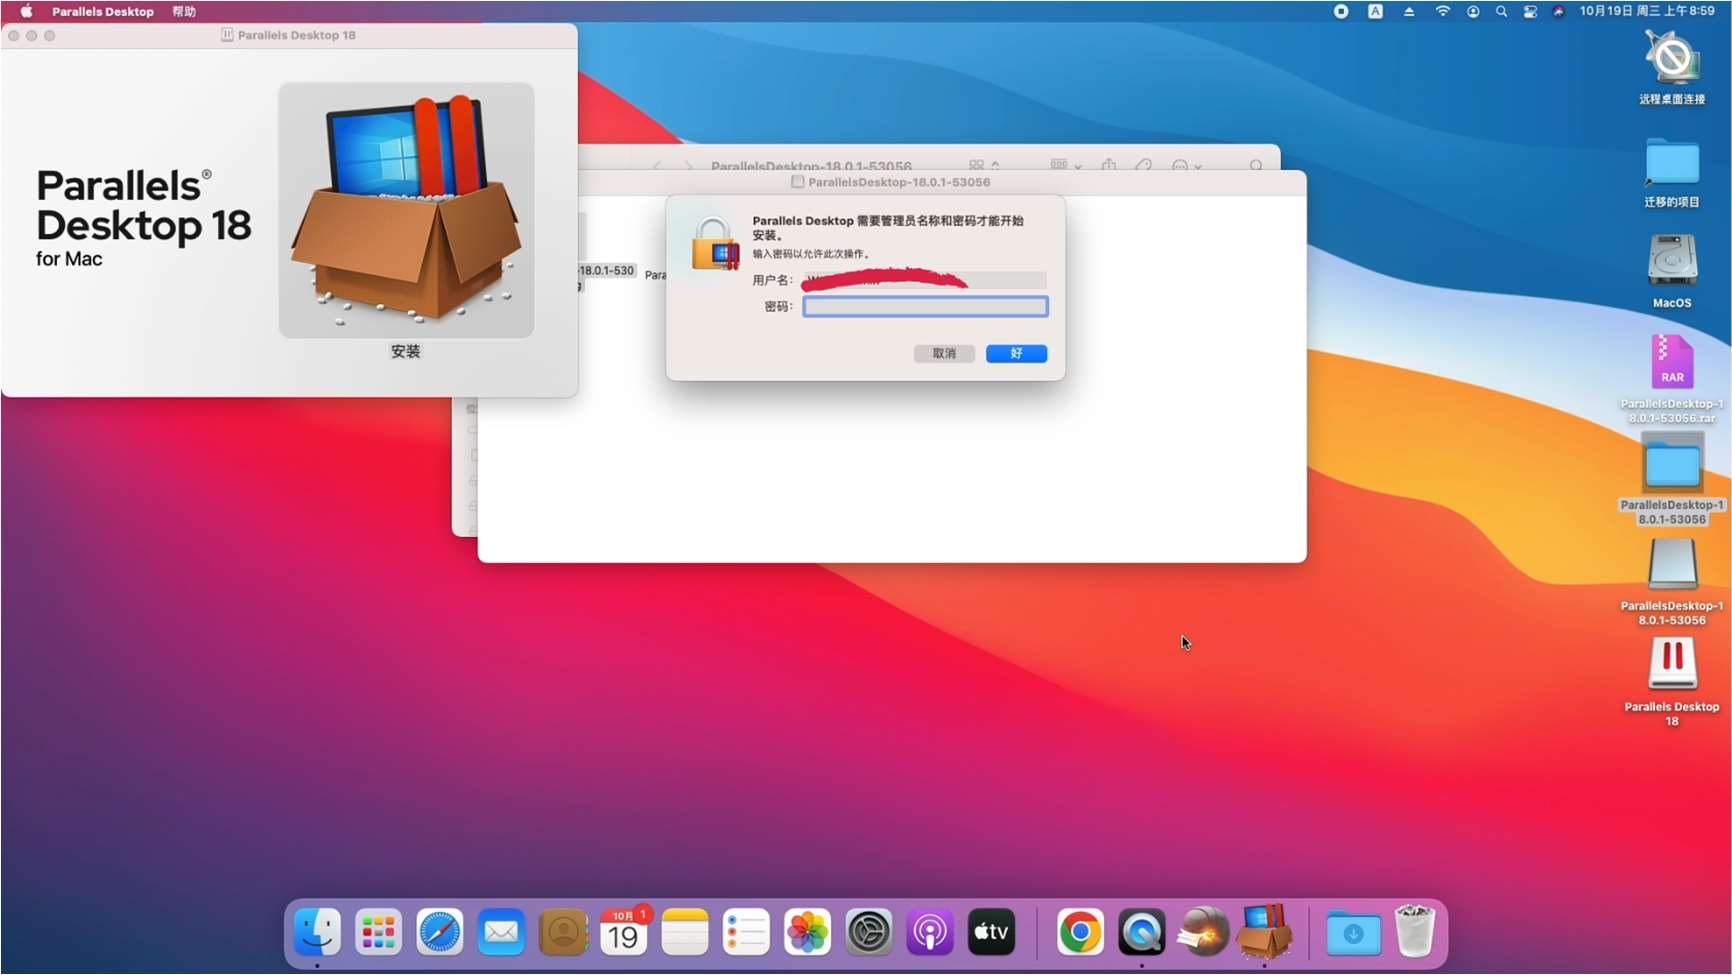Open Notes from the Dock
Screen dimensions: 1732x975
(x=685, y=933)
